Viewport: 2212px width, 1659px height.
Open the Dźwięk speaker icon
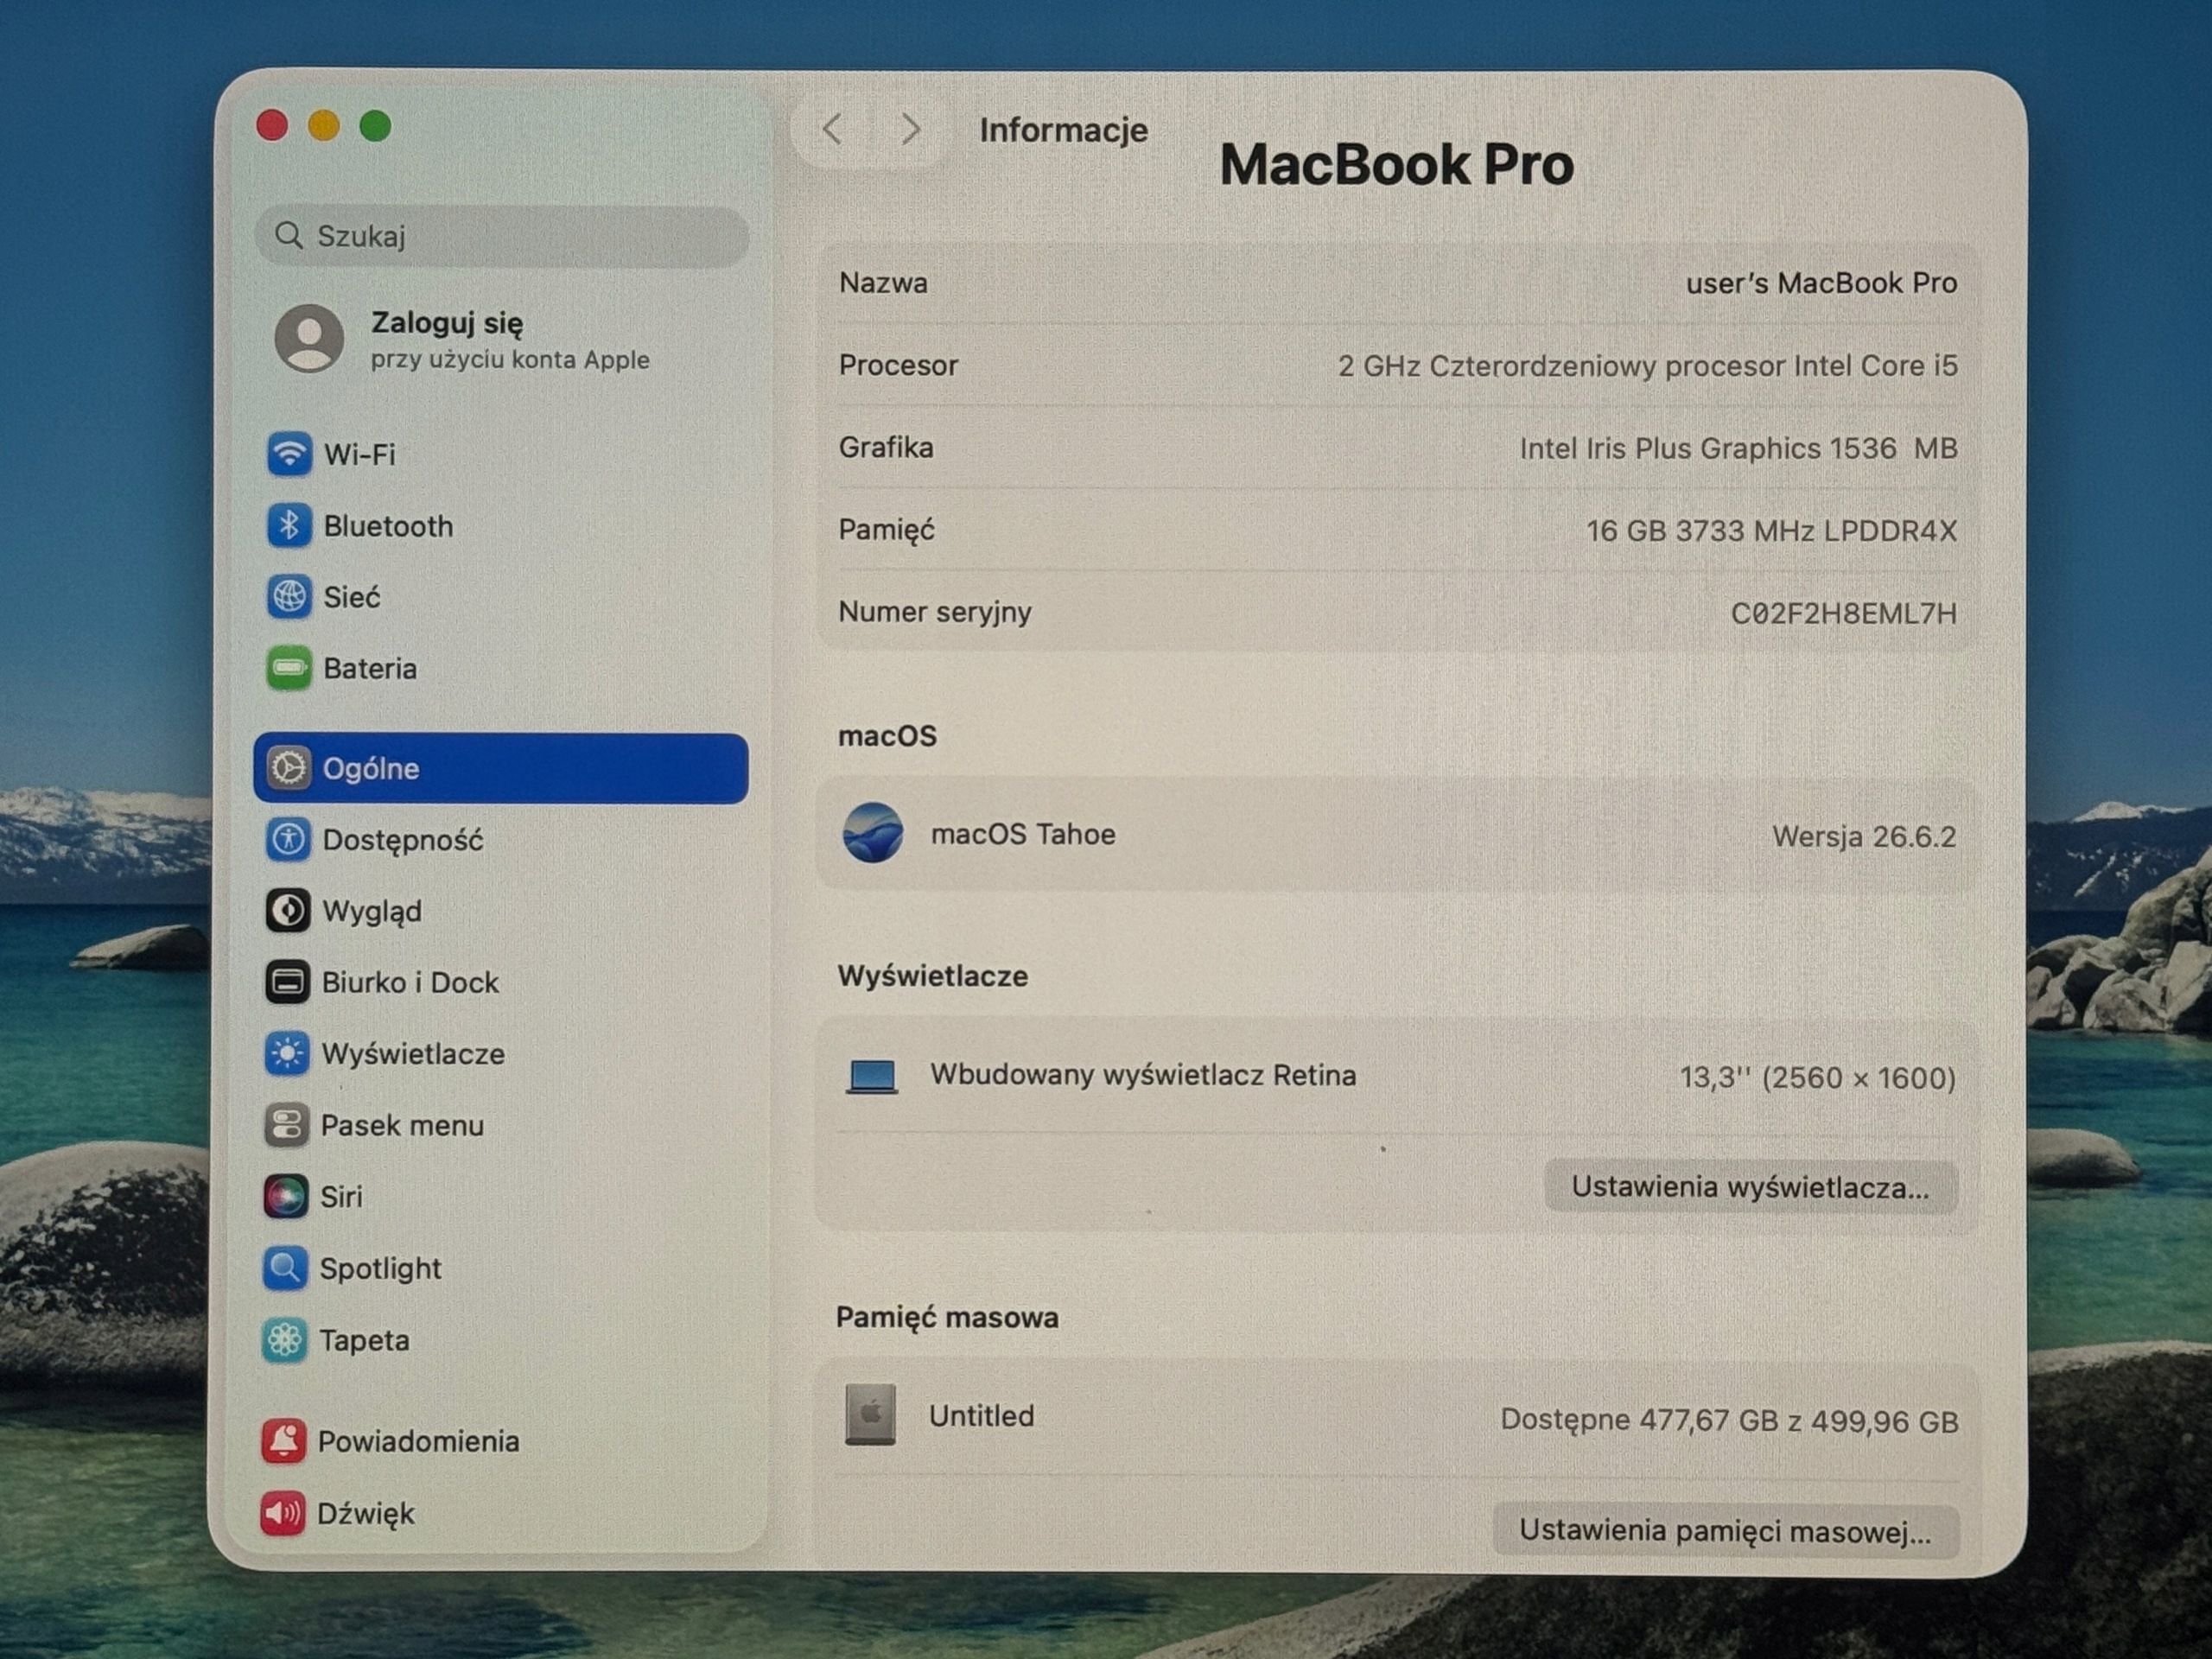pos(283,1513)
